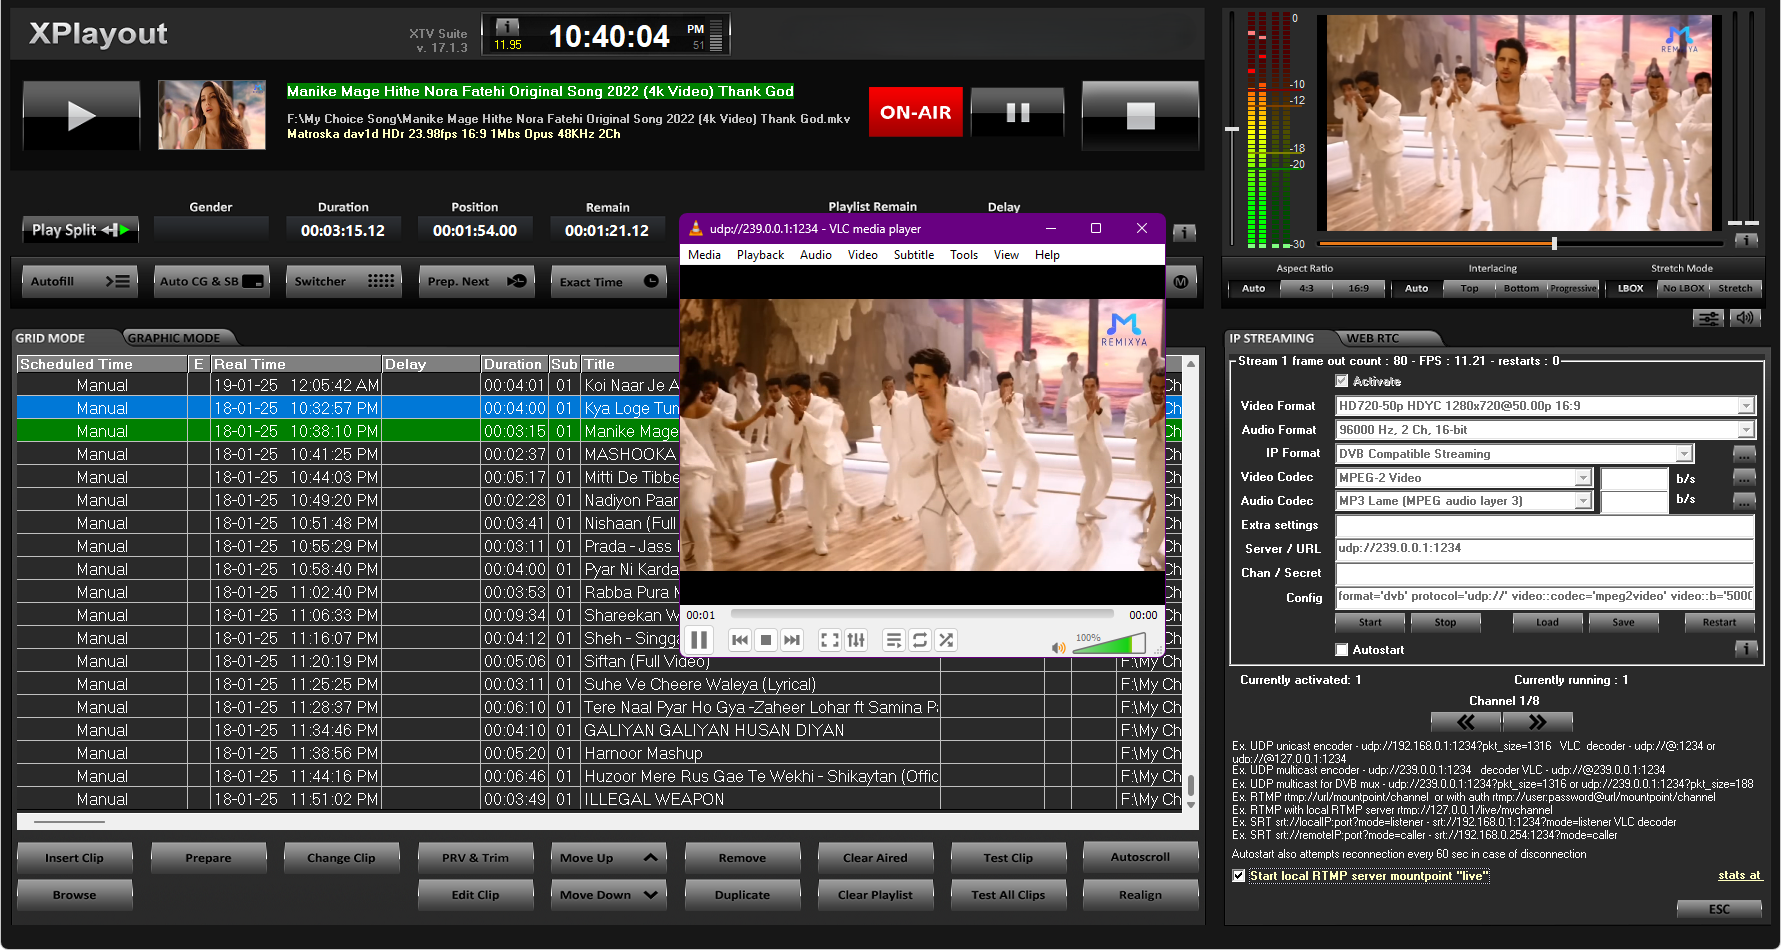Select No LBOX stretch mode

coord(1683,289)
